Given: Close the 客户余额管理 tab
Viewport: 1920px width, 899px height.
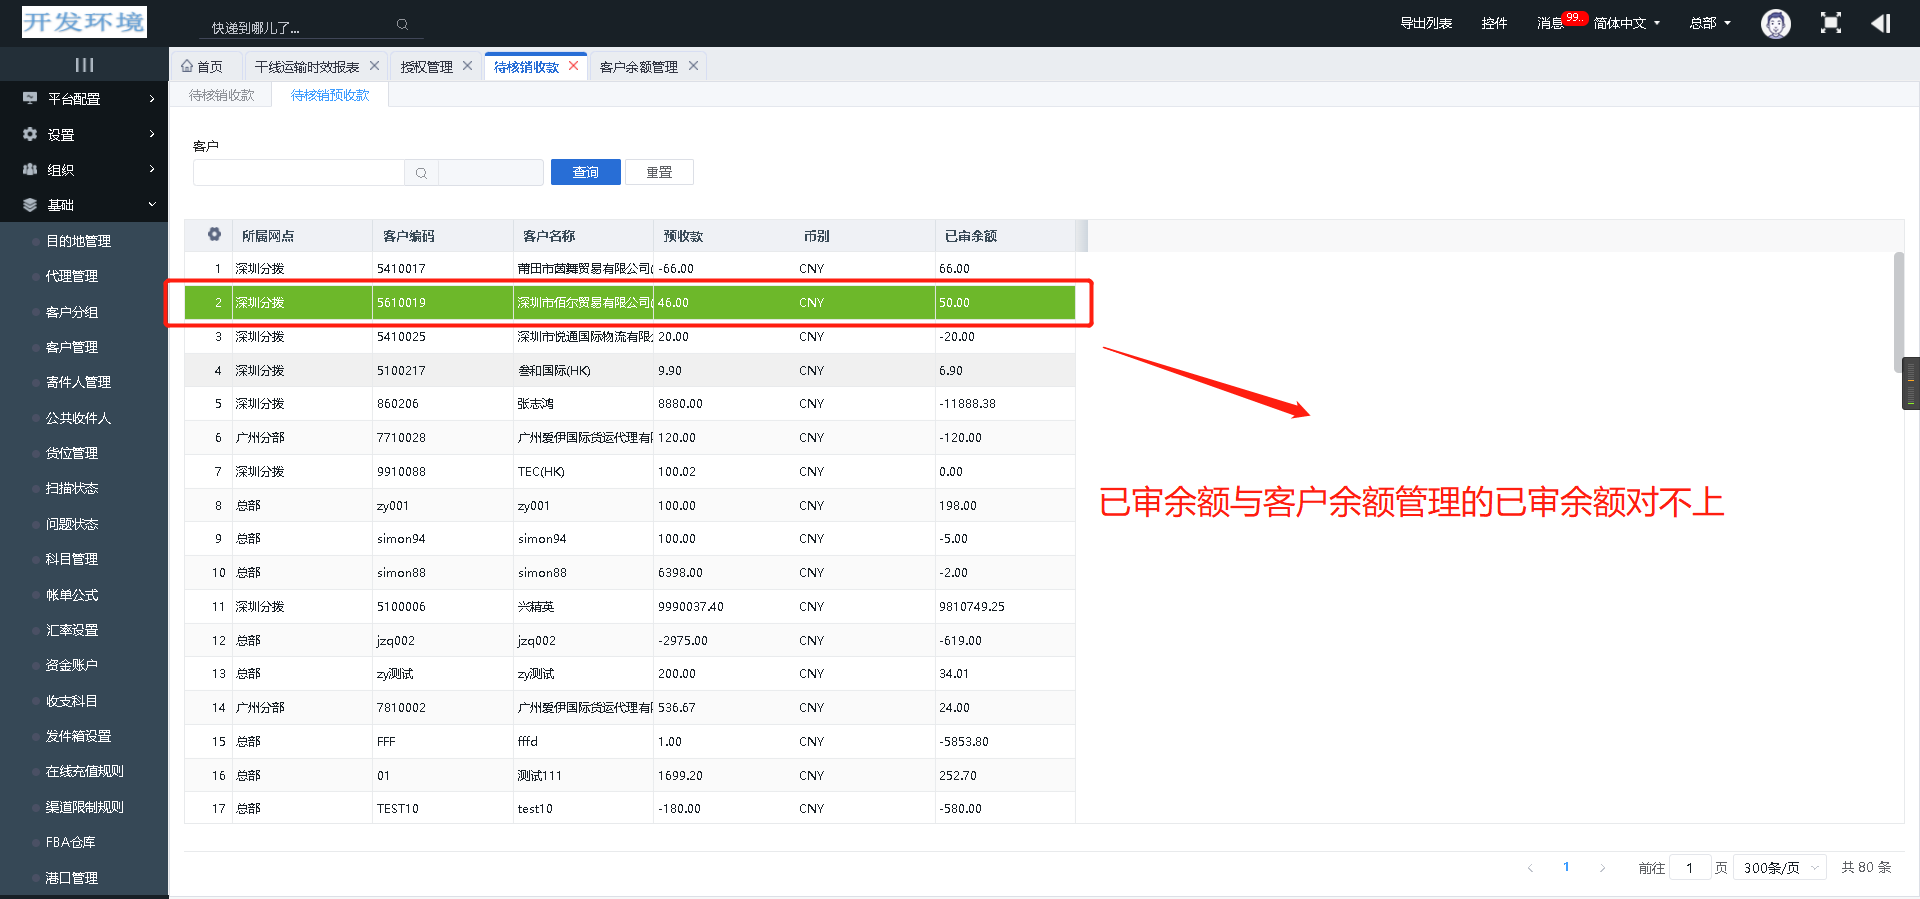Looking at the screenshot, I should (693, 66).
